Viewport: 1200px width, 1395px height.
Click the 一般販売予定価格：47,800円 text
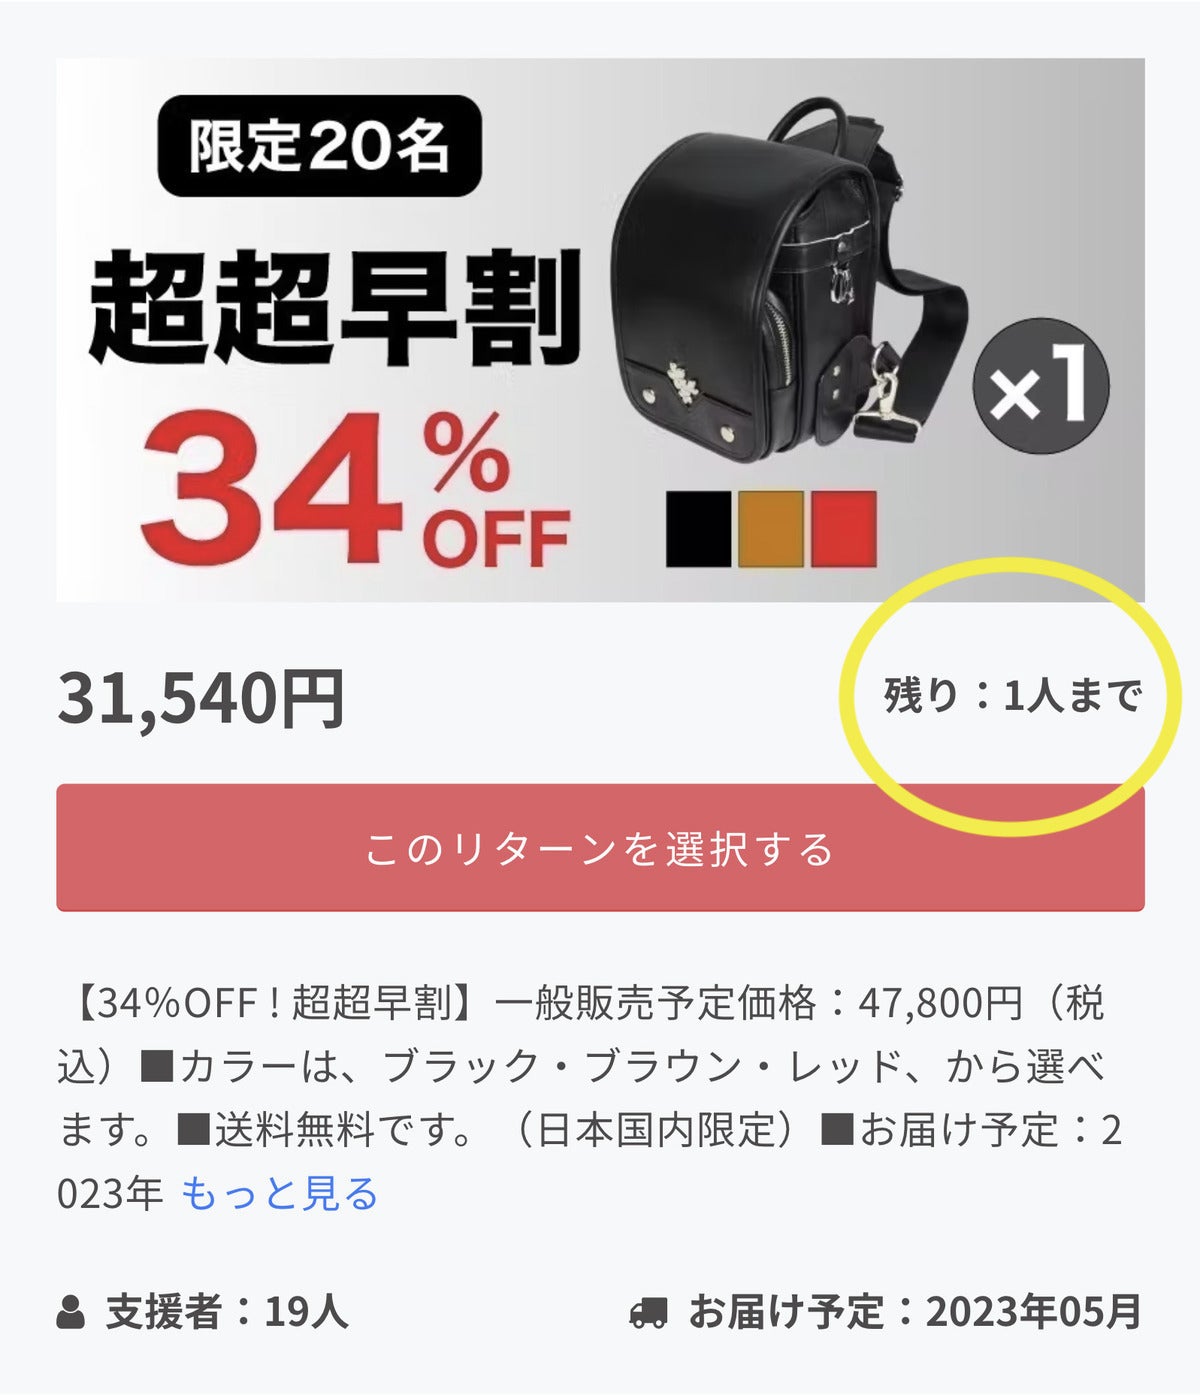(x=759, y=1003)
